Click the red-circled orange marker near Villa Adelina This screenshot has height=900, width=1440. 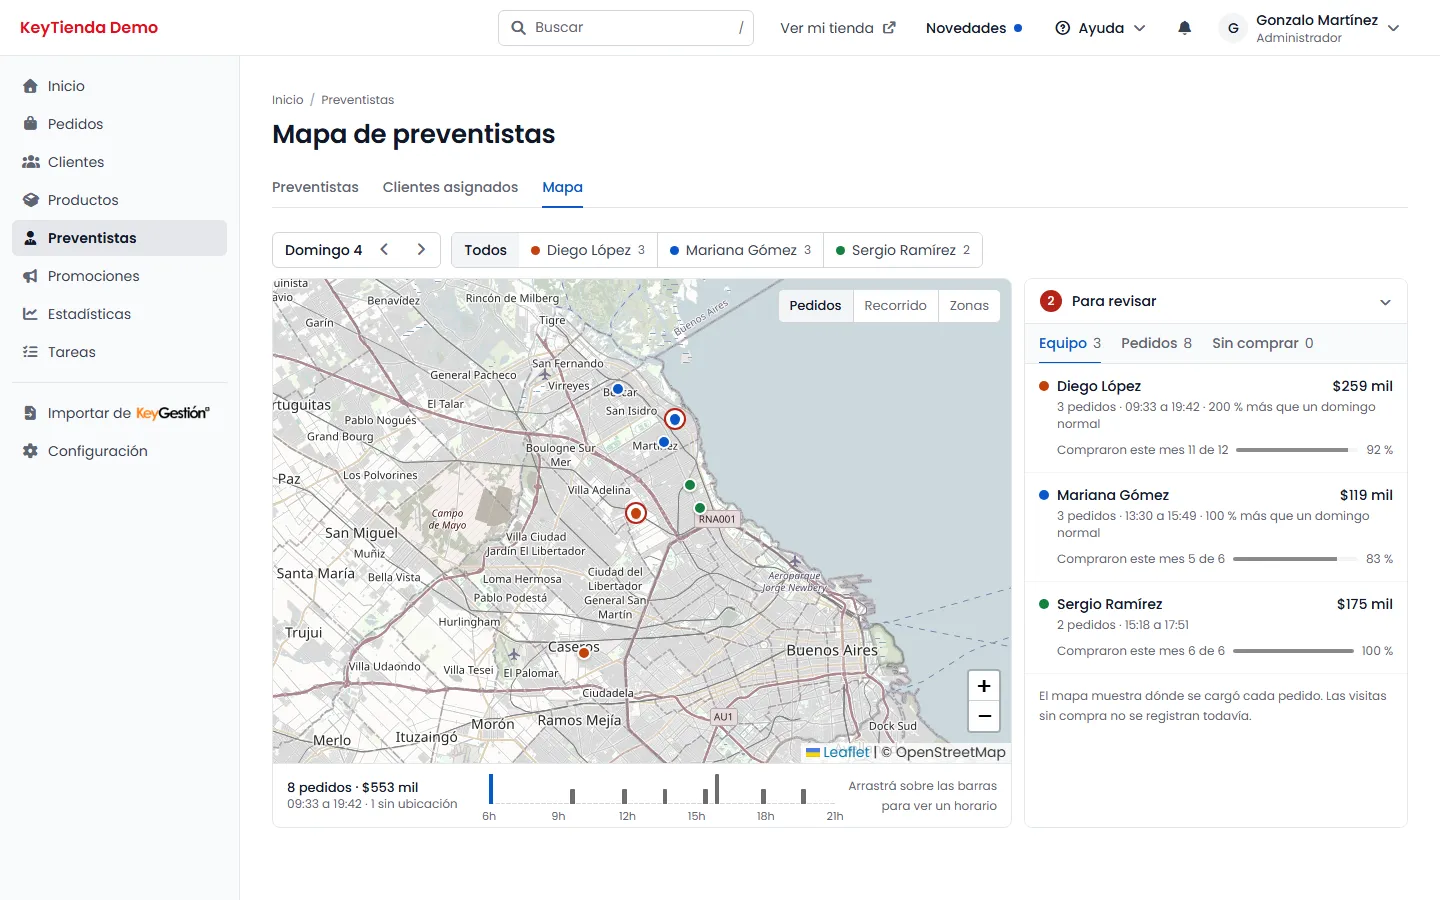tap(636, 513)
